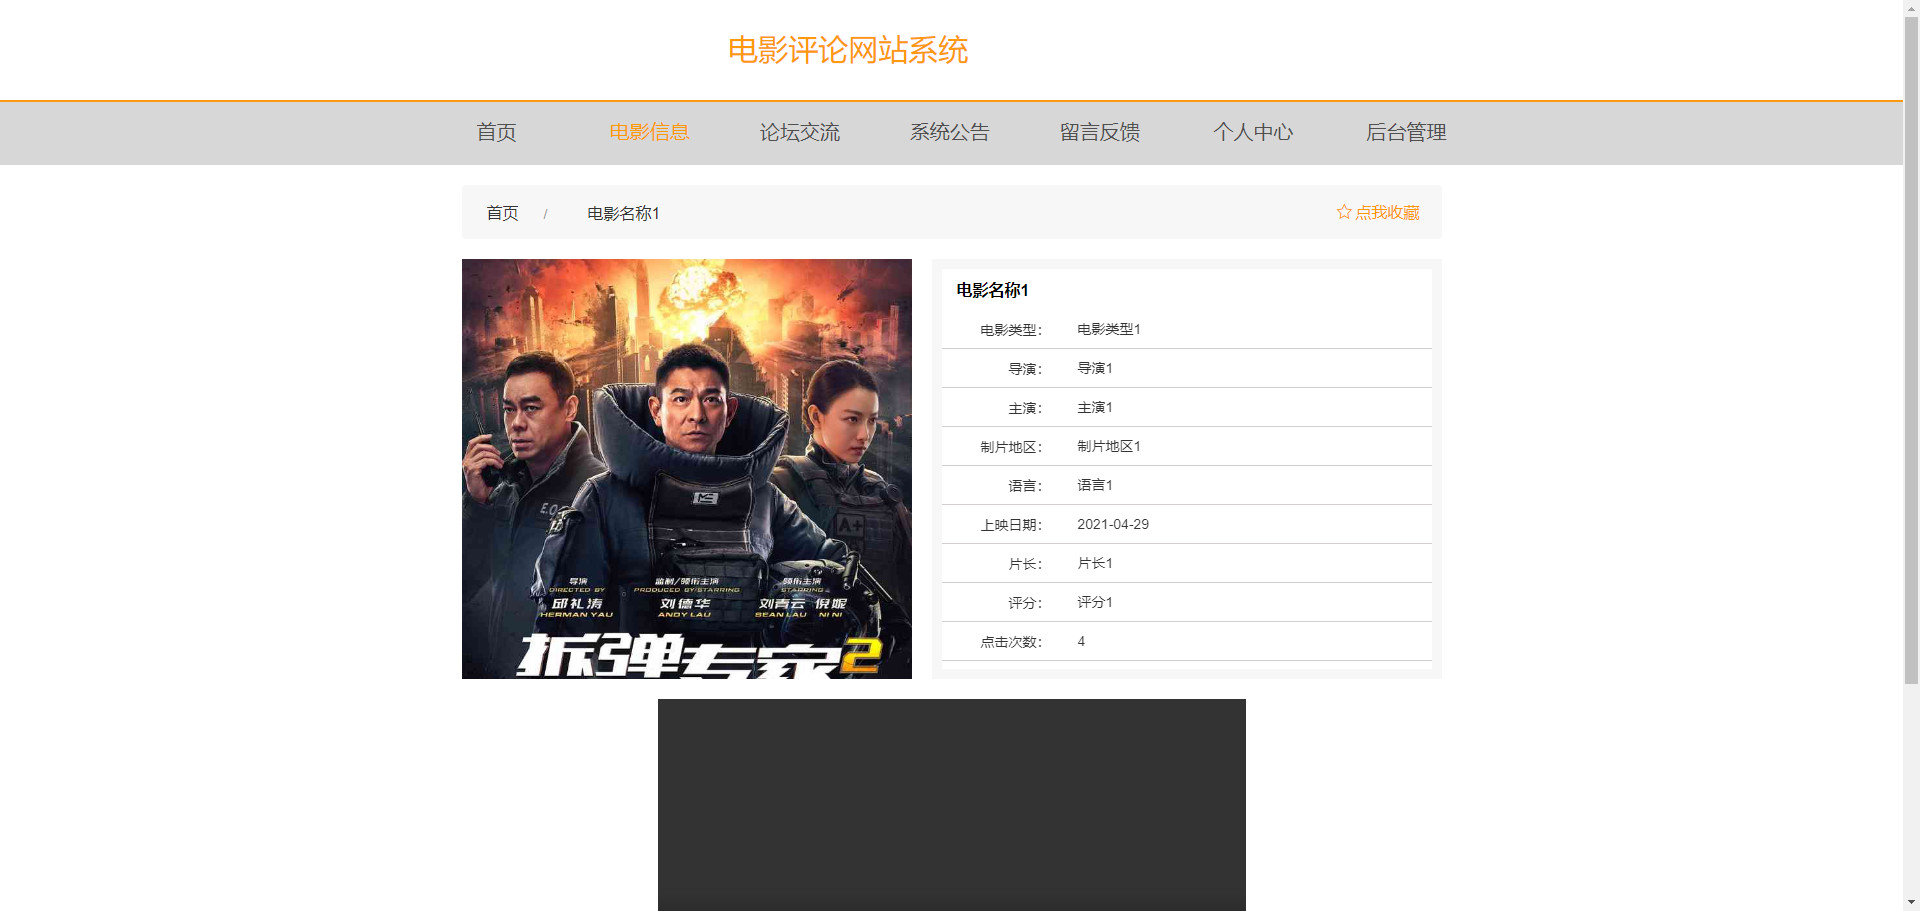Select the 导演1 value
The width and height of the screenshot is (1920, 911).
point(1094,368)
